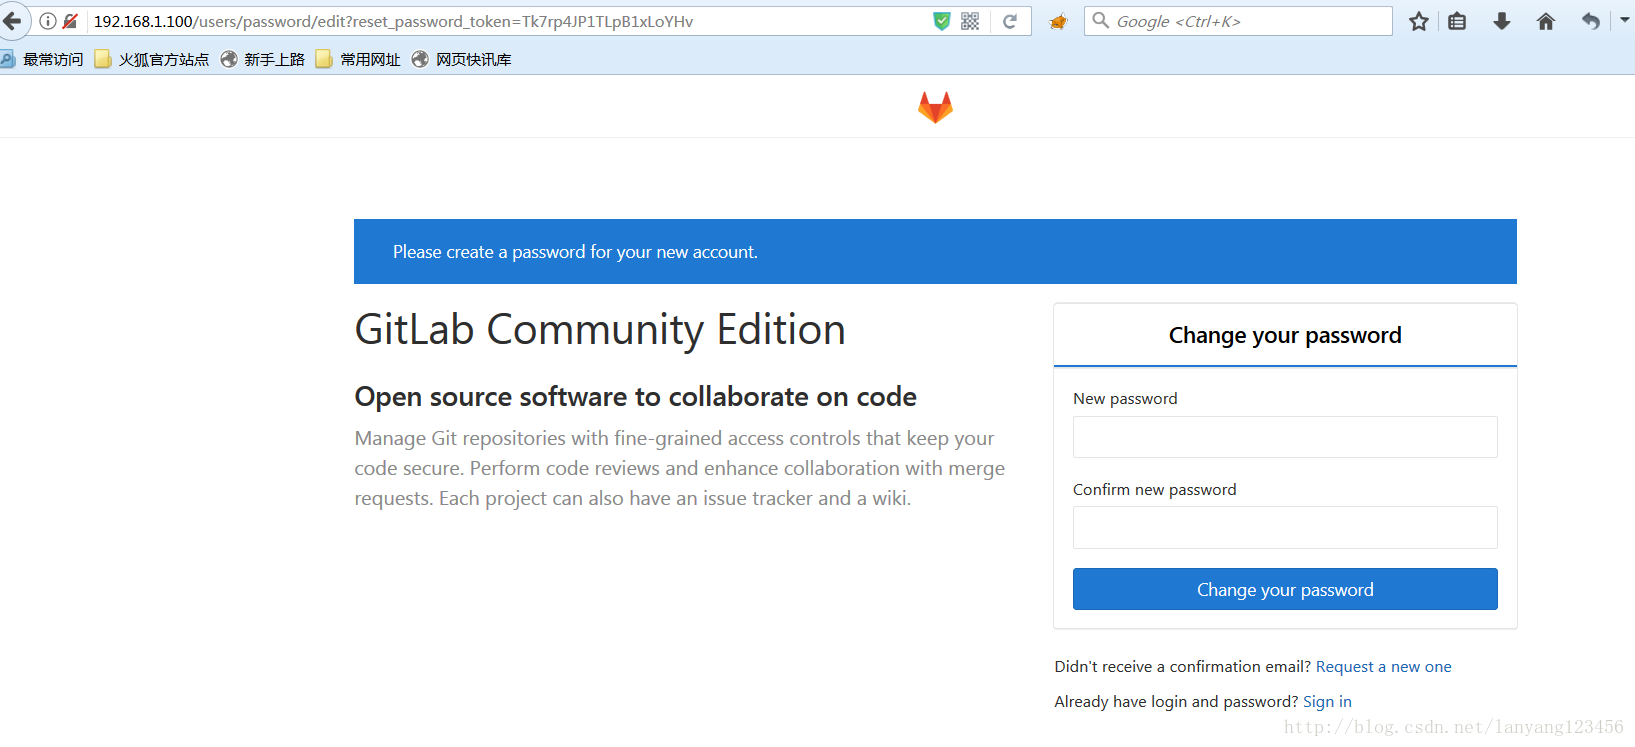
Task: Expand the dropdown arrow beside undo icon
Action: tap(1624, 20)
